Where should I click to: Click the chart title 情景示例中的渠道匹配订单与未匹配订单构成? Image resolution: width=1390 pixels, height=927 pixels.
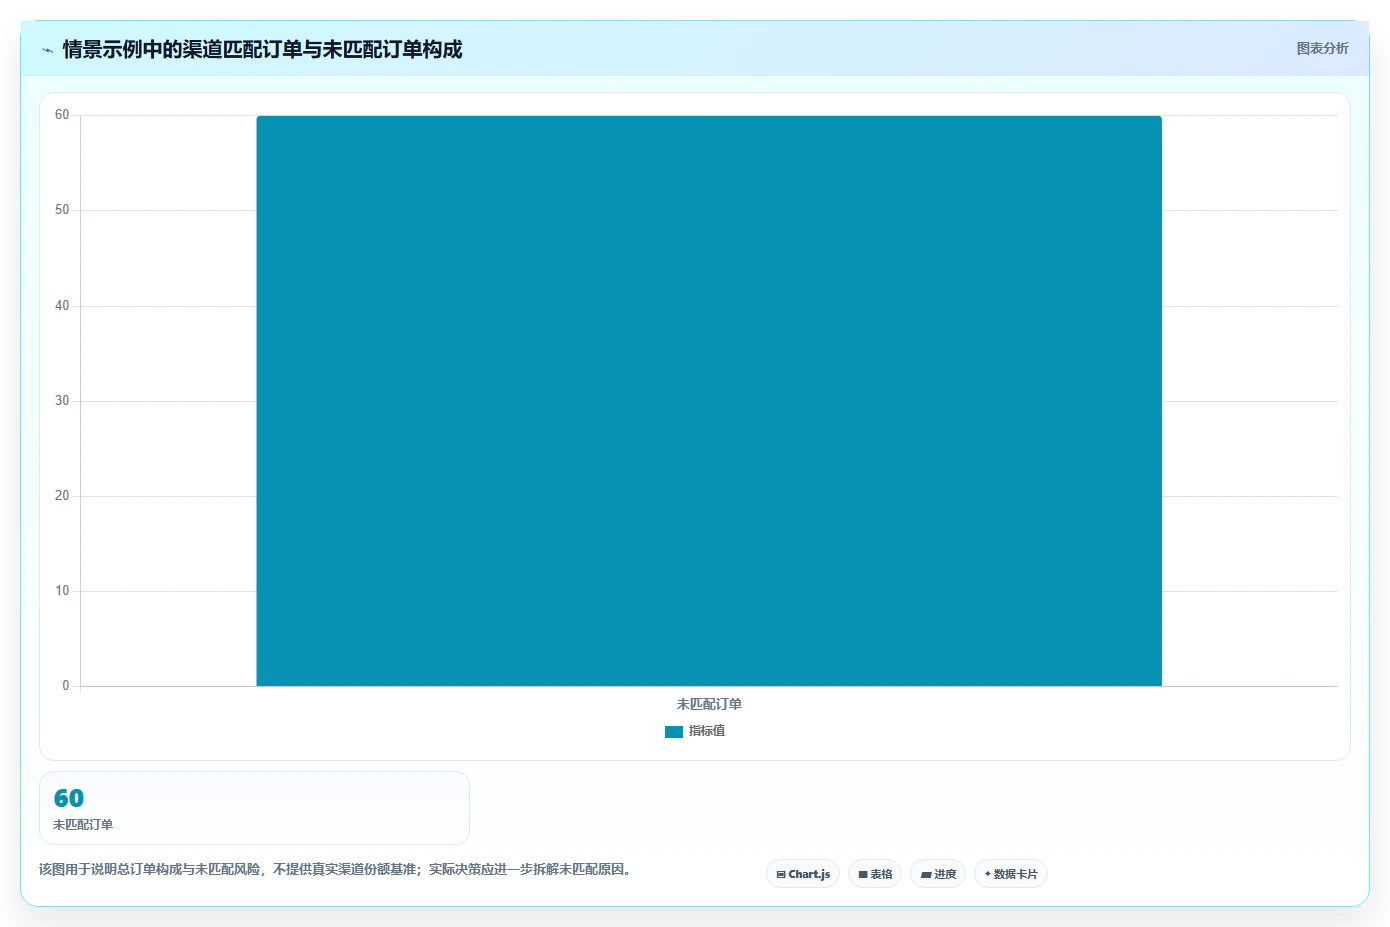[x=262, y=49]
